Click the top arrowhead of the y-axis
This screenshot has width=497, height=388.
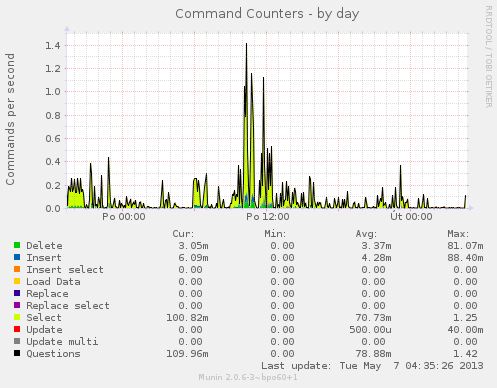pyautogui.click(x=67, y=29)
